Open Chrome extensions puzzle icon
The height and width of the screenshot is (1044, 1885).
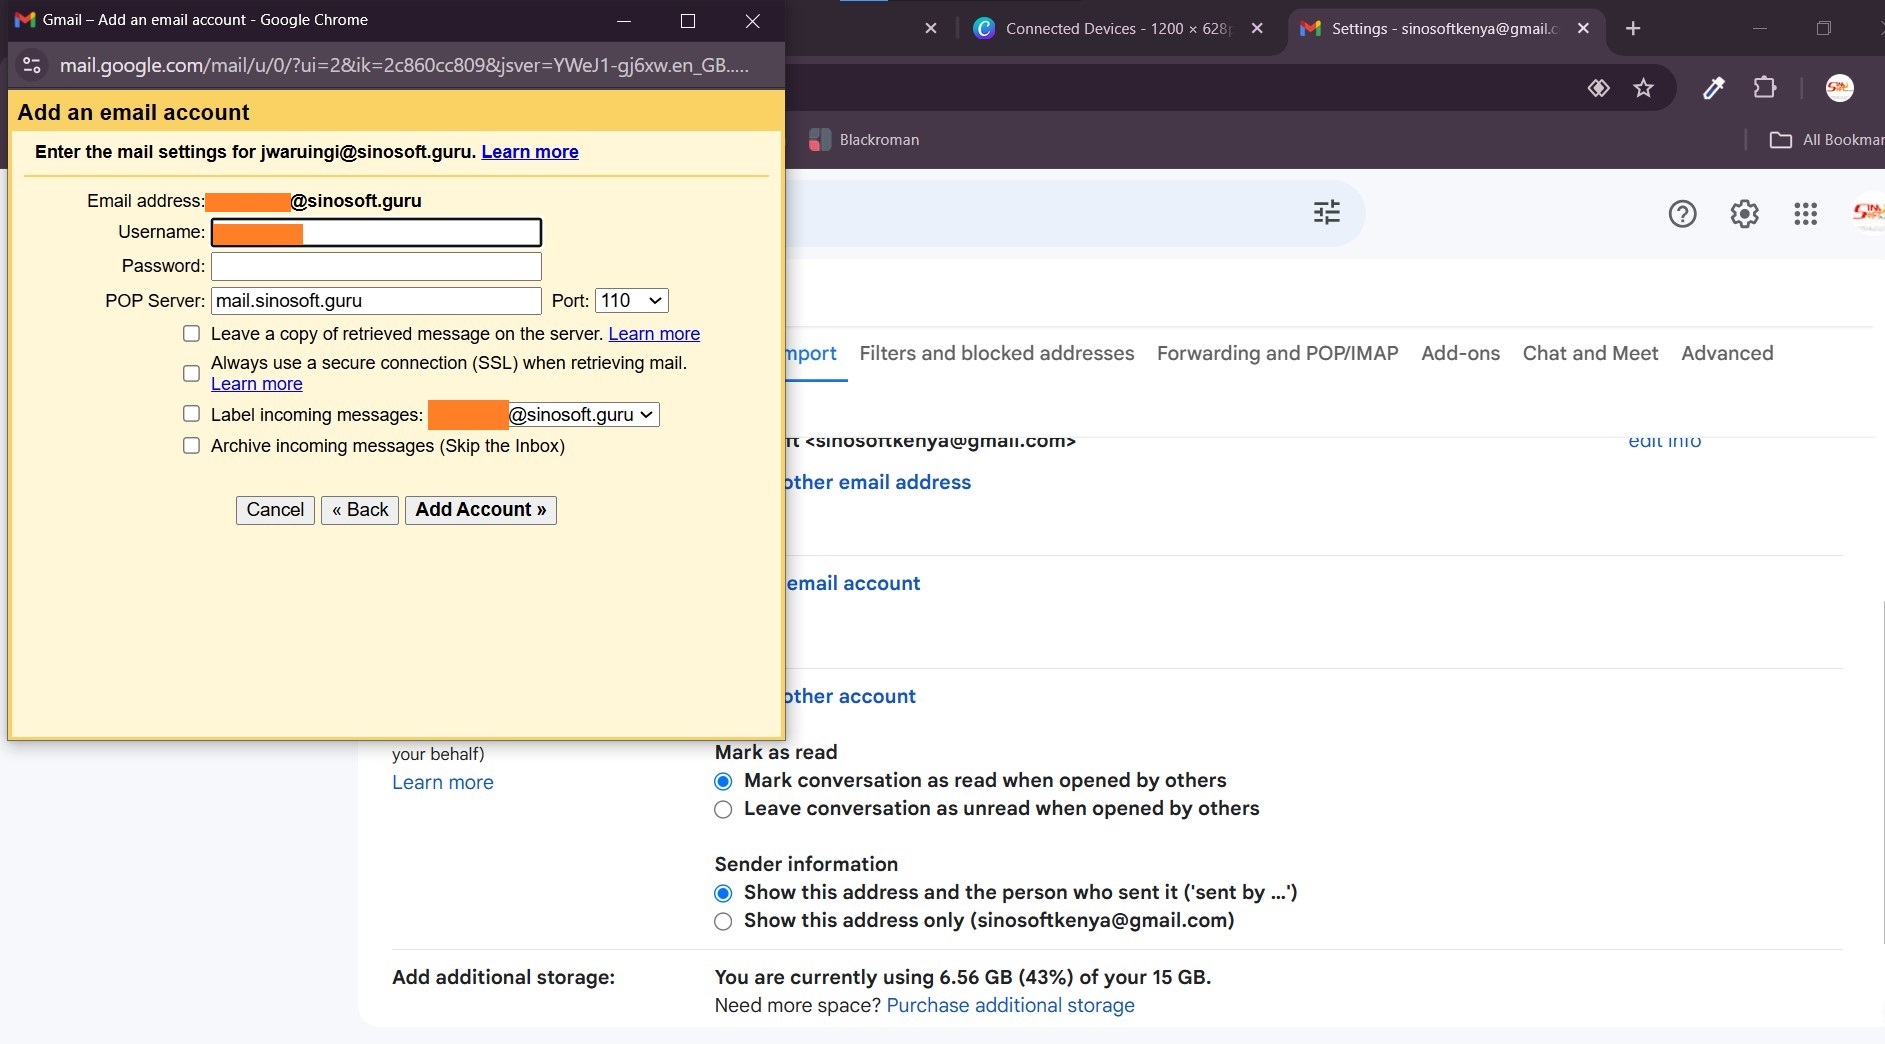pos(1765,88)
